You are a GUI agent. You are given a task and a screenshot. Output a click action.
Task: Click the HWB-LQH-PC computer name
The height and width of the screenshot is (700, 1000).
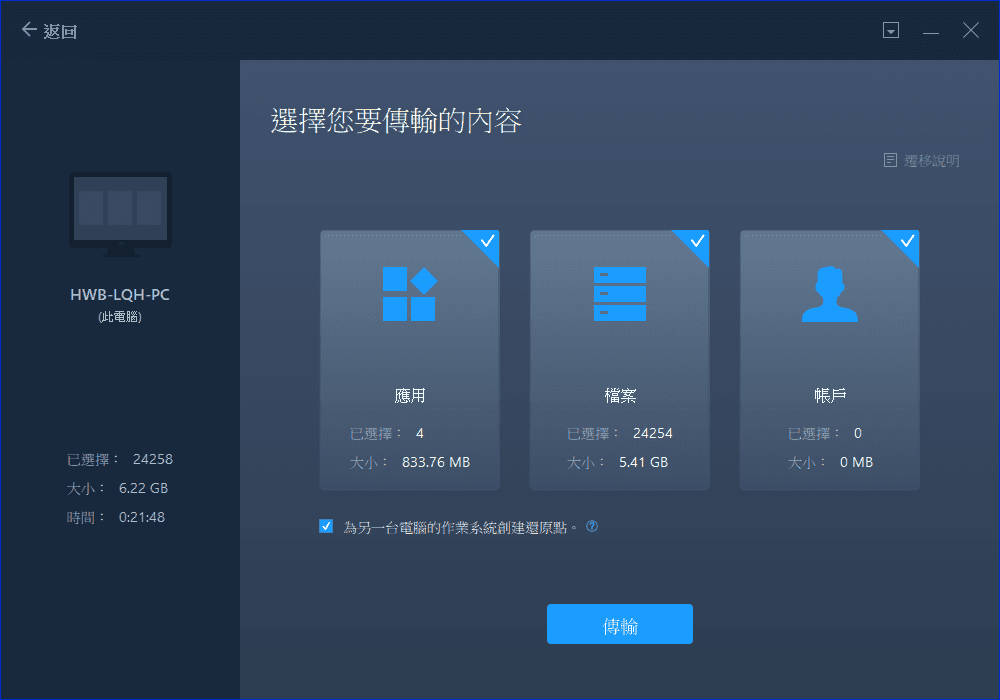(x=120, y=296)
